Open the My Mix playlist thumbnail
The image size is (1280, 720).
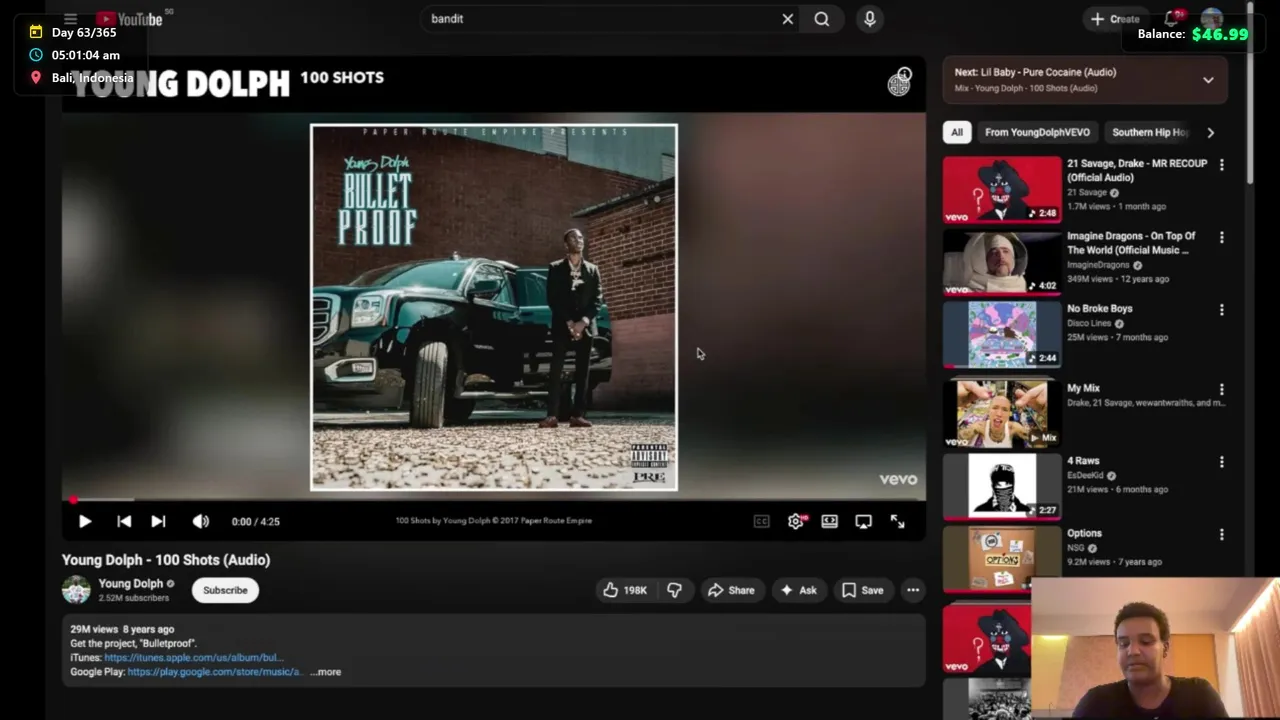(x=1002, y=412)
